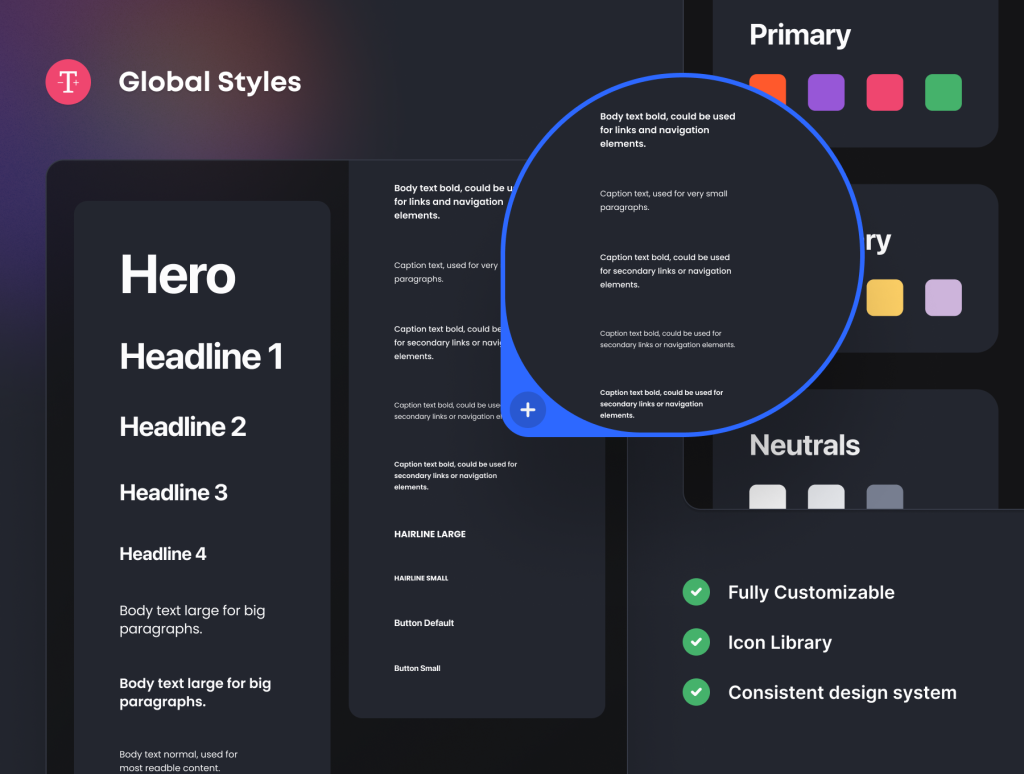Screen dimensions: 1024x774
Task: Select the Hero heading text
Action: pyautogui.click(x=178, y=275)
